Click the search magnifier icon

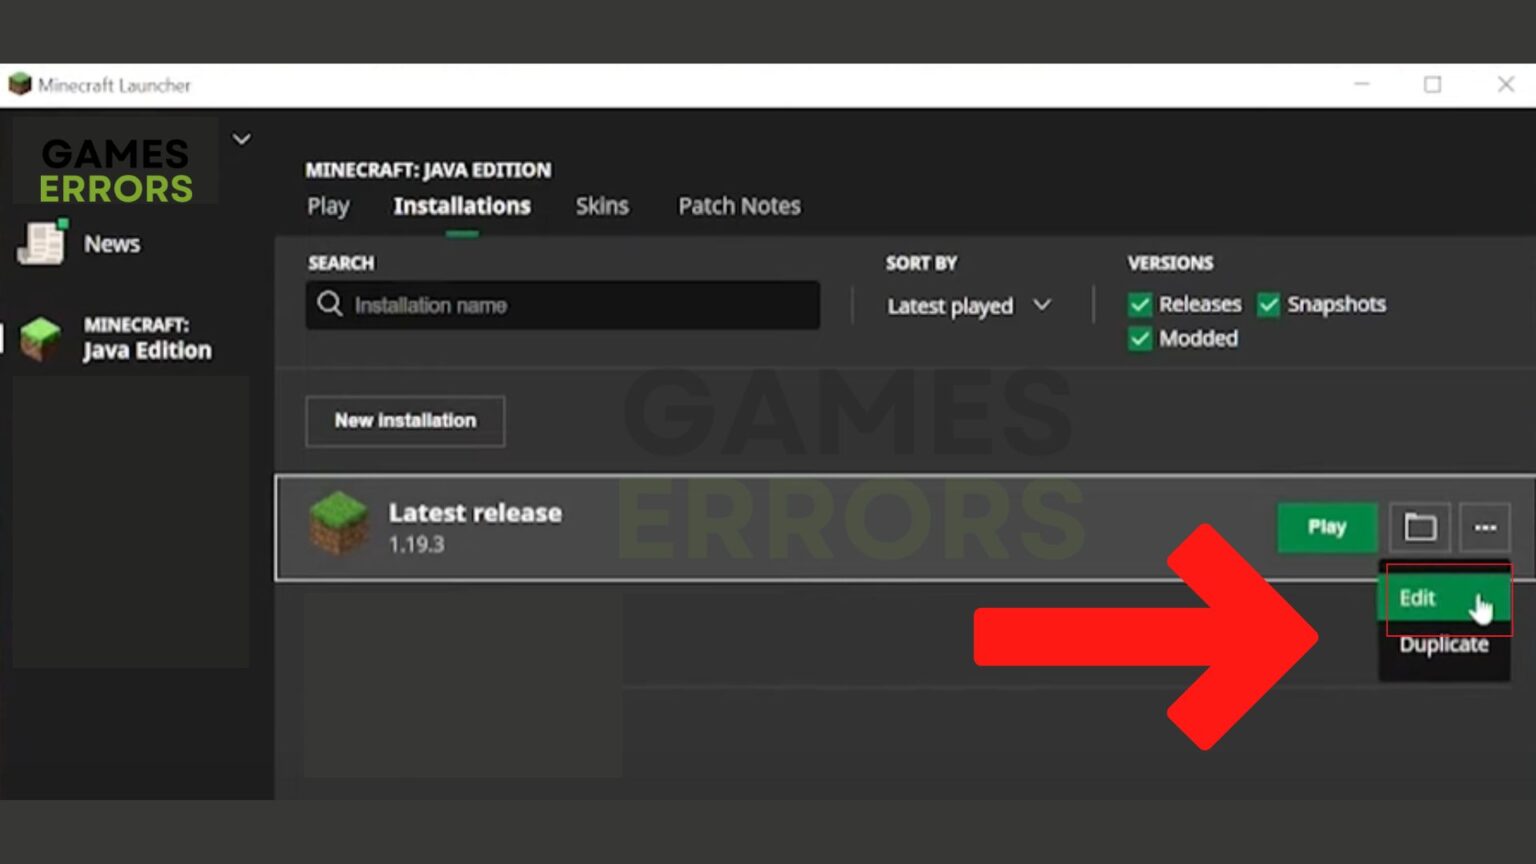tap(330, 303)
